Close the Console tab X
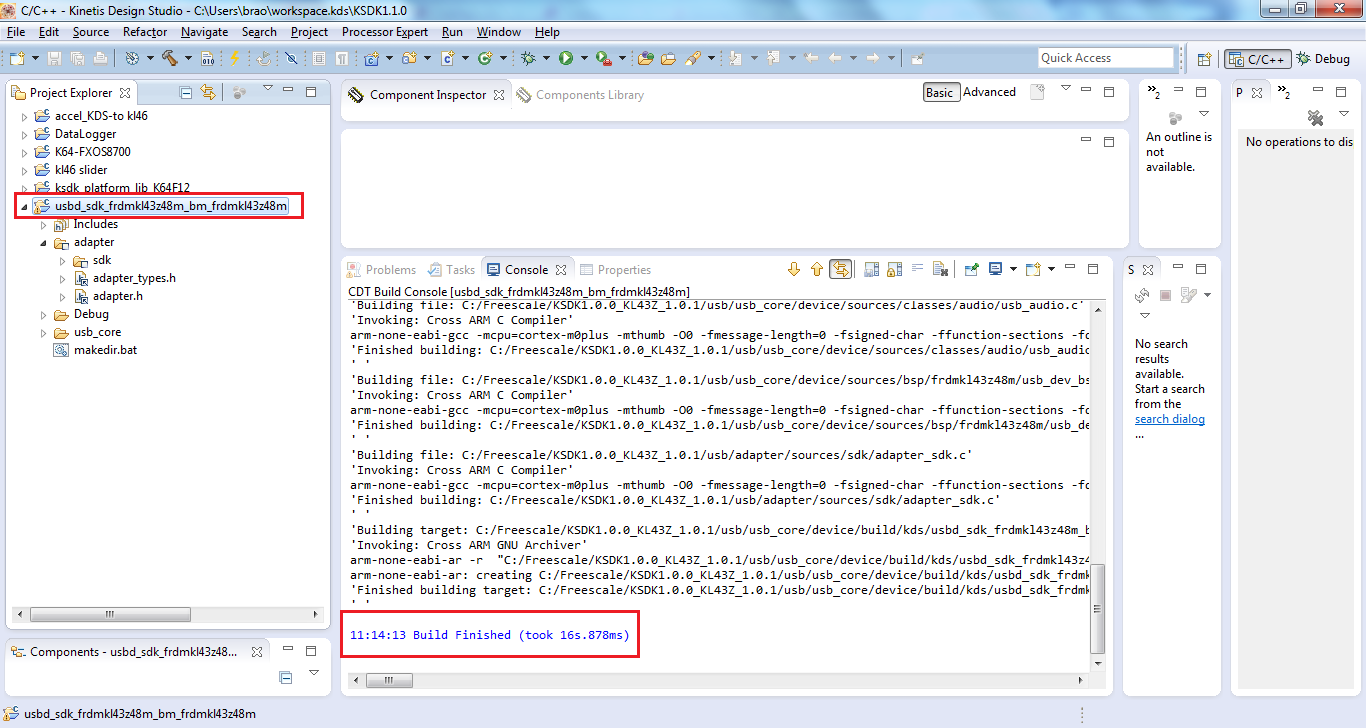 (561, 270)
